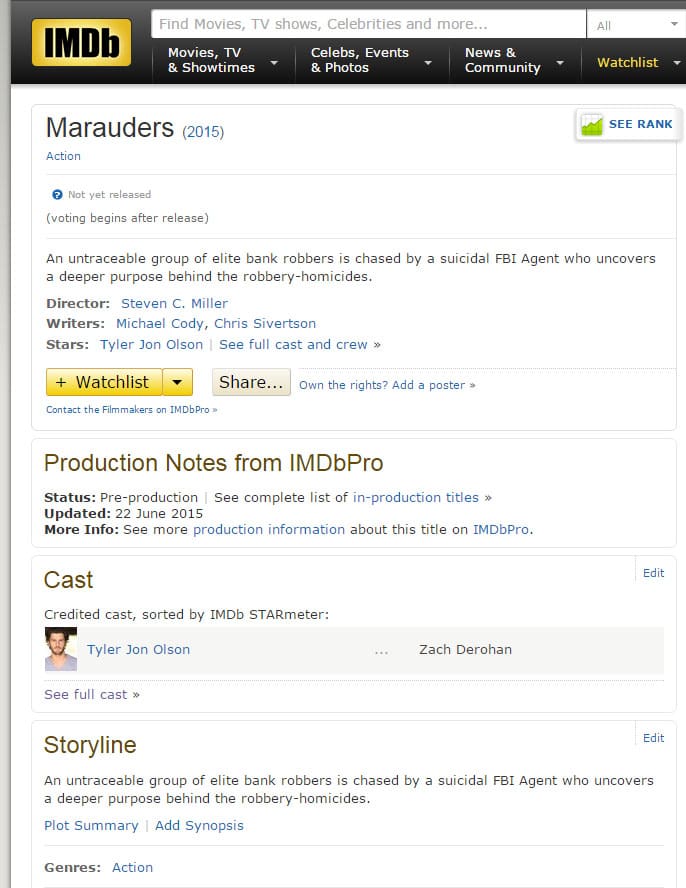Click the (2015) year beside title
The image size is (686, 888).
[203, 132]
